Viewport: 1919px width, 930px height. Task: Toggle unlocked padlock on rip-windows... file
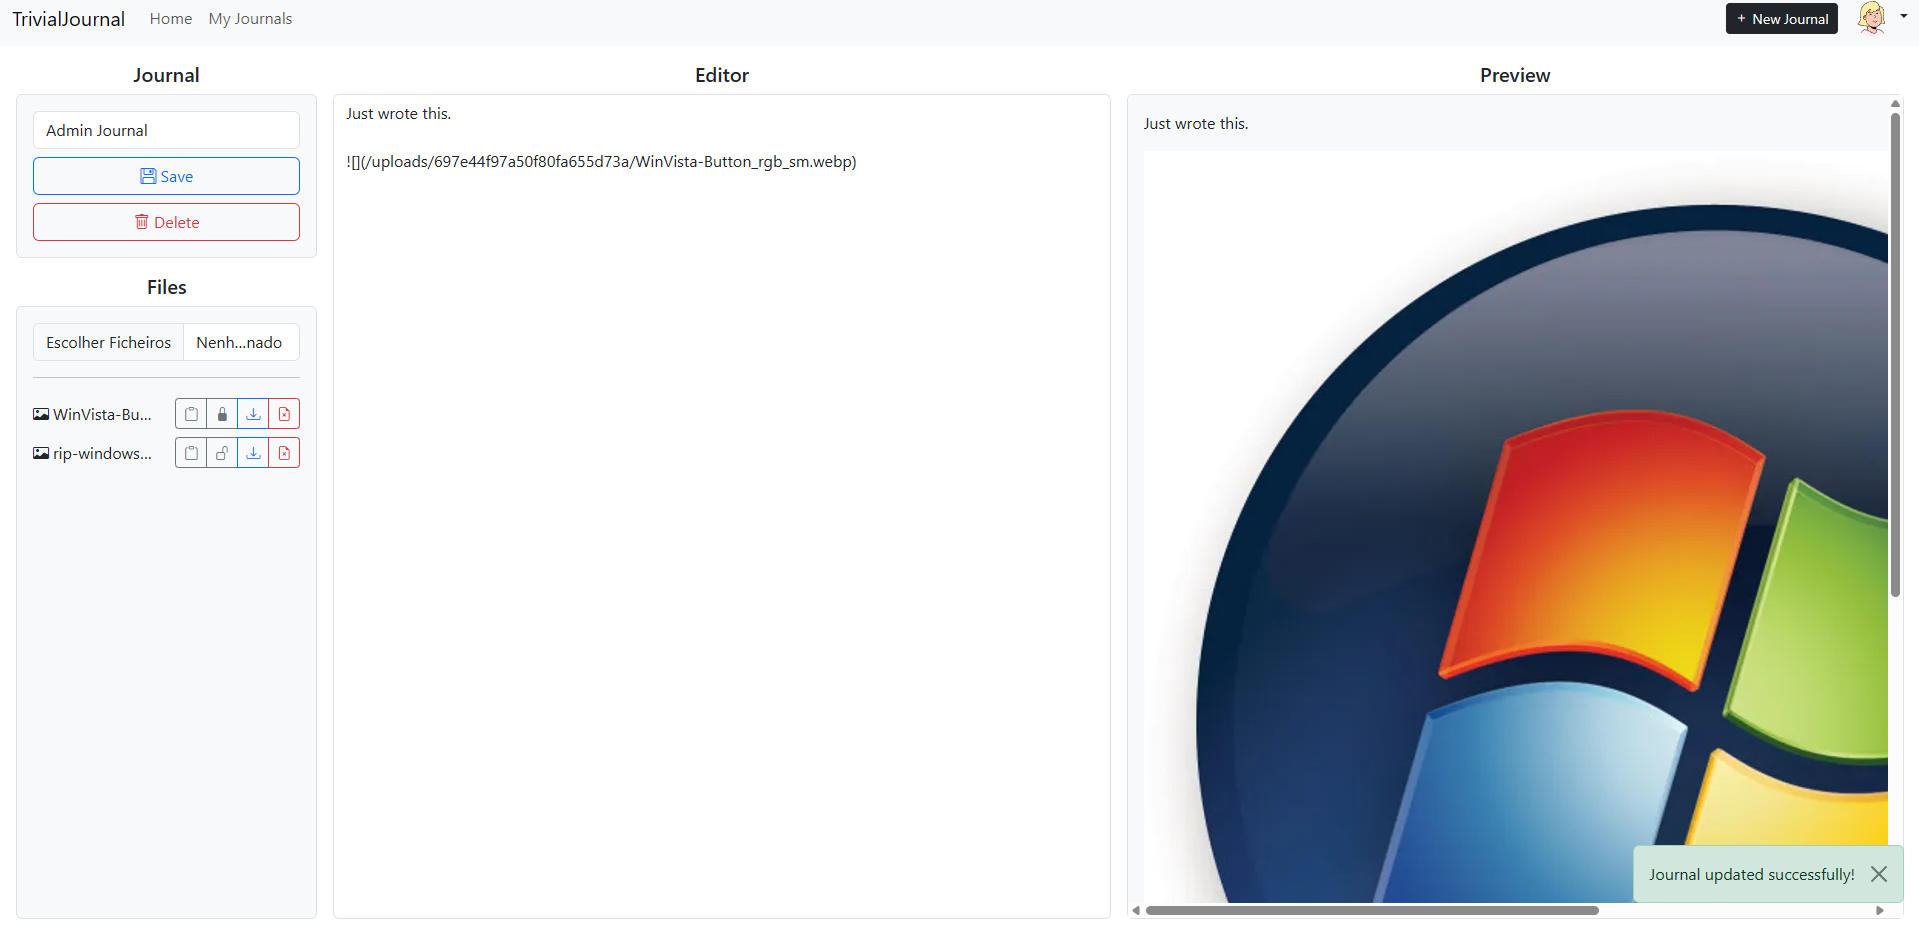pyautogui.click(x=222, y=453)
